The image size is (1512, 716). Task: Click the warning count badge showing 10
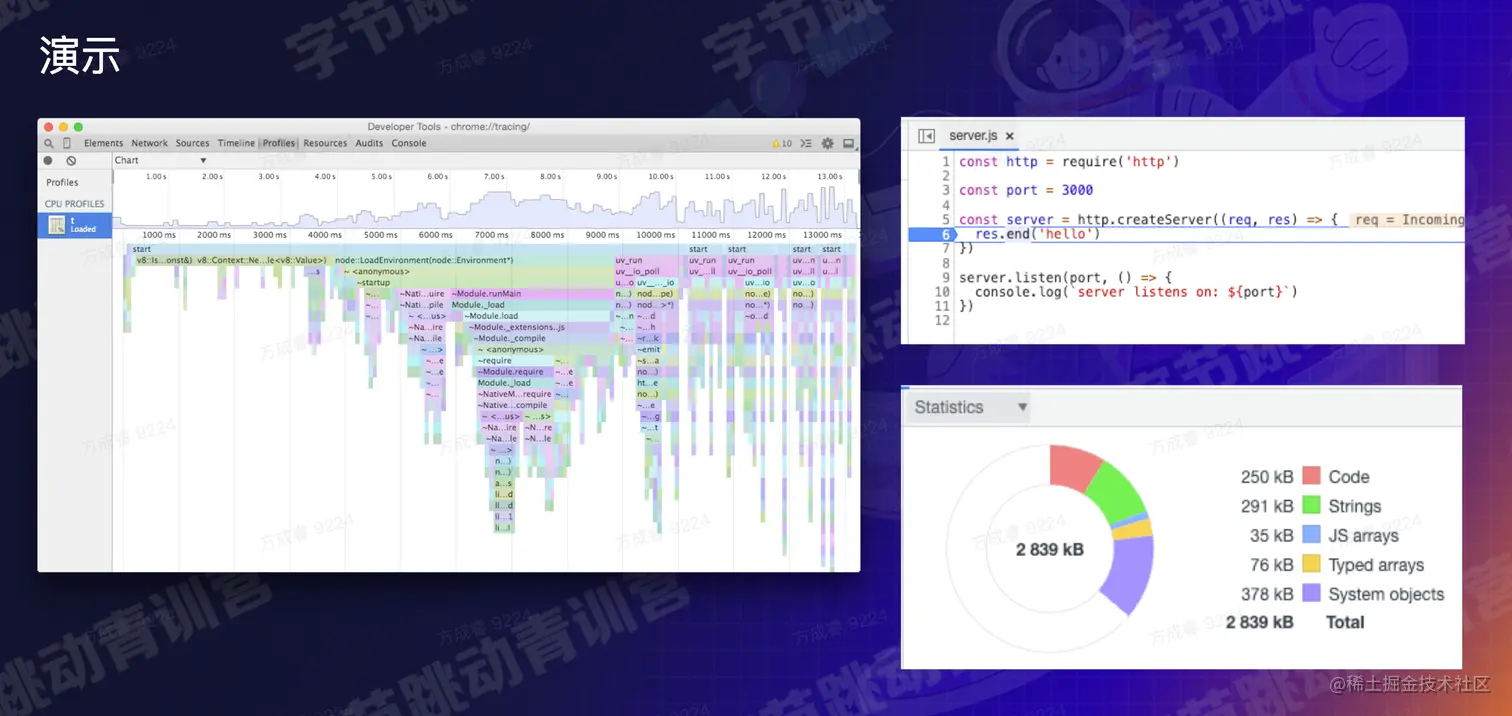coord(782,144)
